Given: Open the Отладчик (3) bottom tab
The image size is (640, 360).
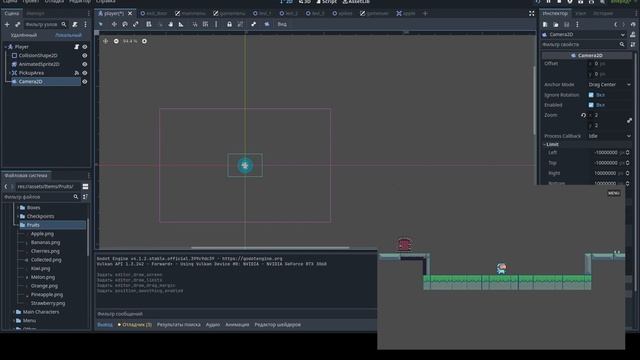Looking at the screenshot, I should coord(135,325).
